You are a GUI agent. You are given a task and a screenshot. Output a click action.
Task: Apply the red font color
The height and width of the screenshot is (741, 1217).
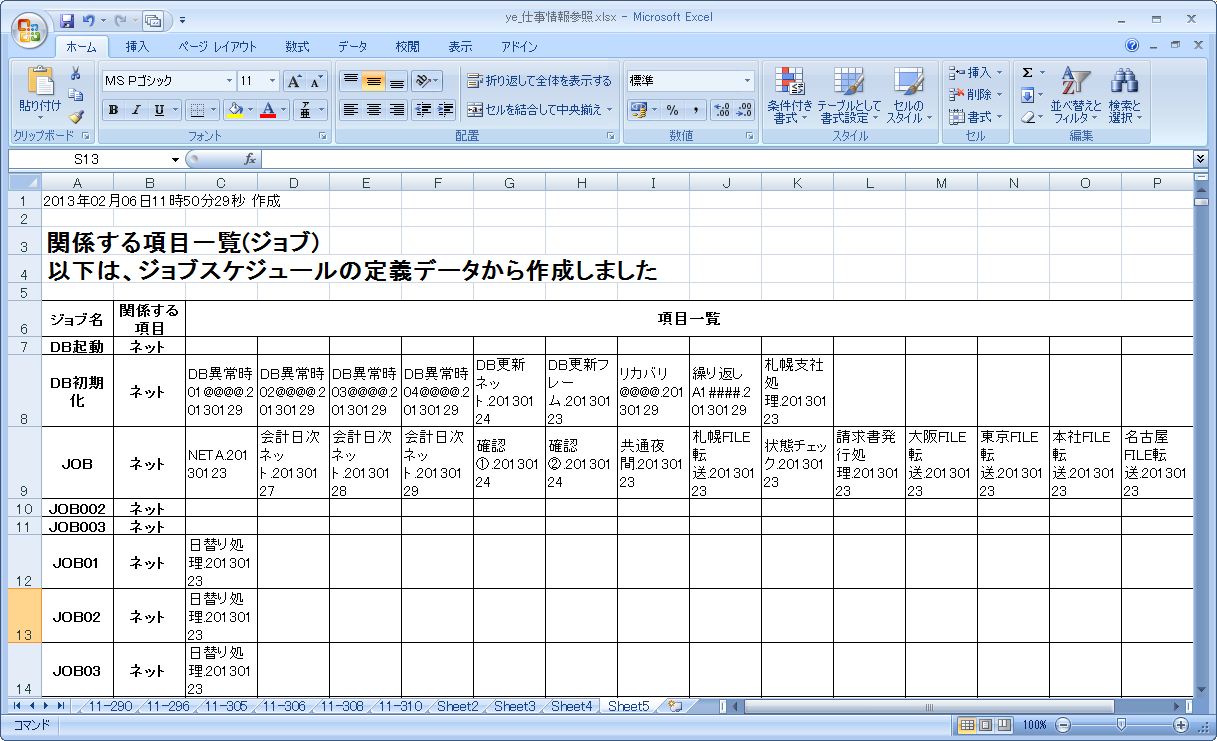[x=267, y=110]
